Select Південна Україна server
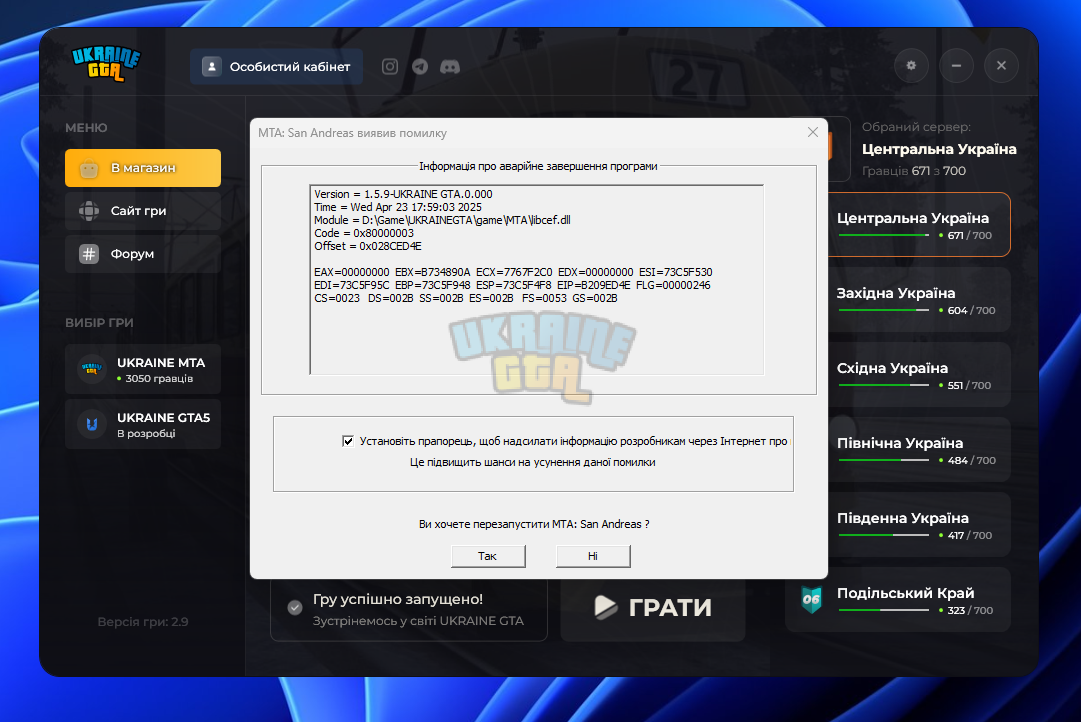The image size is (1081, 722). point(919,525)
